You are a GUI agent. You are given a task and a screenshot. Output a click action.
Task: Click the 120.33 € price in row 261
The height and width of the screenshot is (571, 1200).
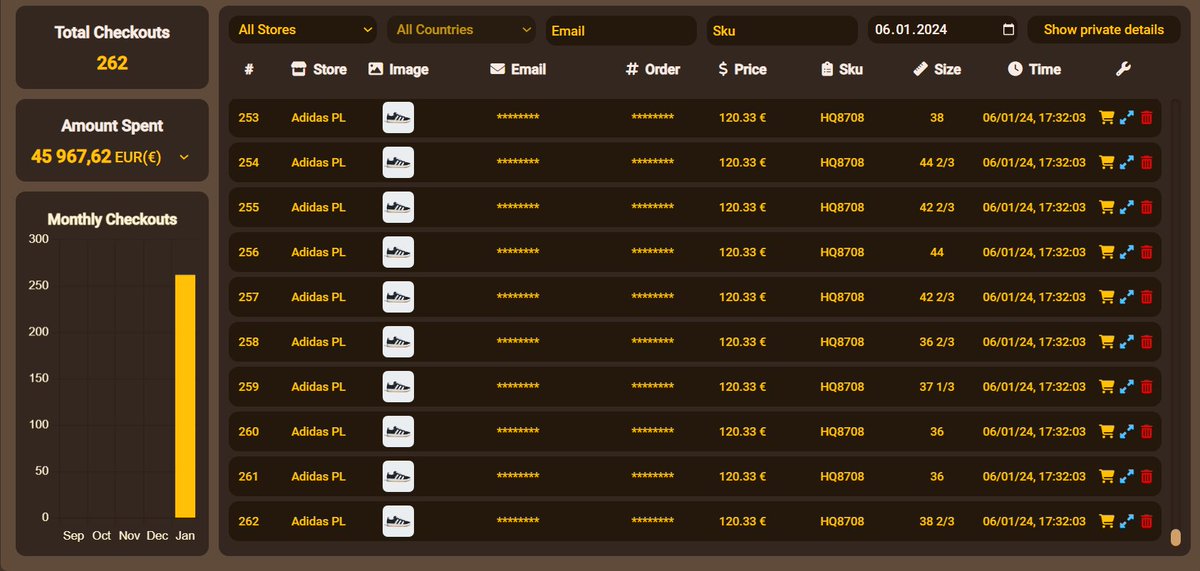(742, 476)
